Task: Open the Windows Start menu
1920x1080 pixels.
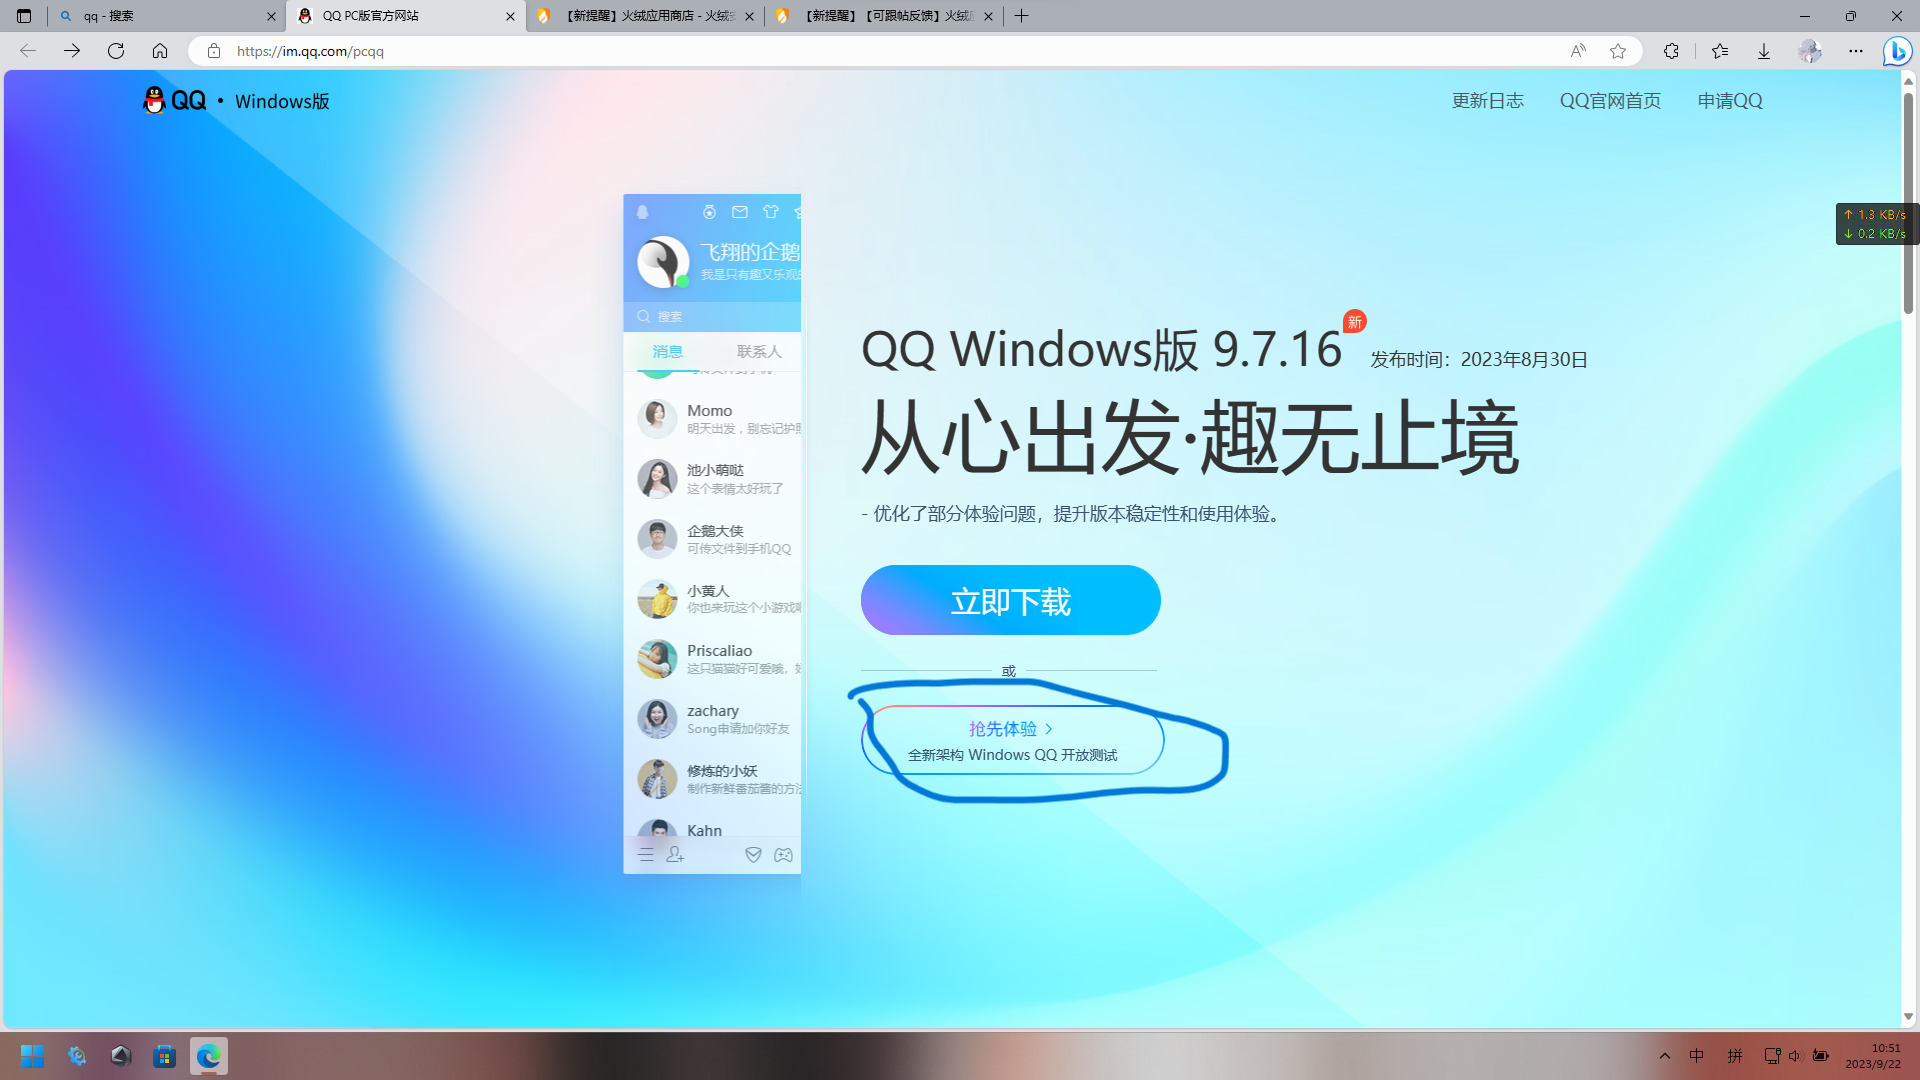Action: (32, 1056)
